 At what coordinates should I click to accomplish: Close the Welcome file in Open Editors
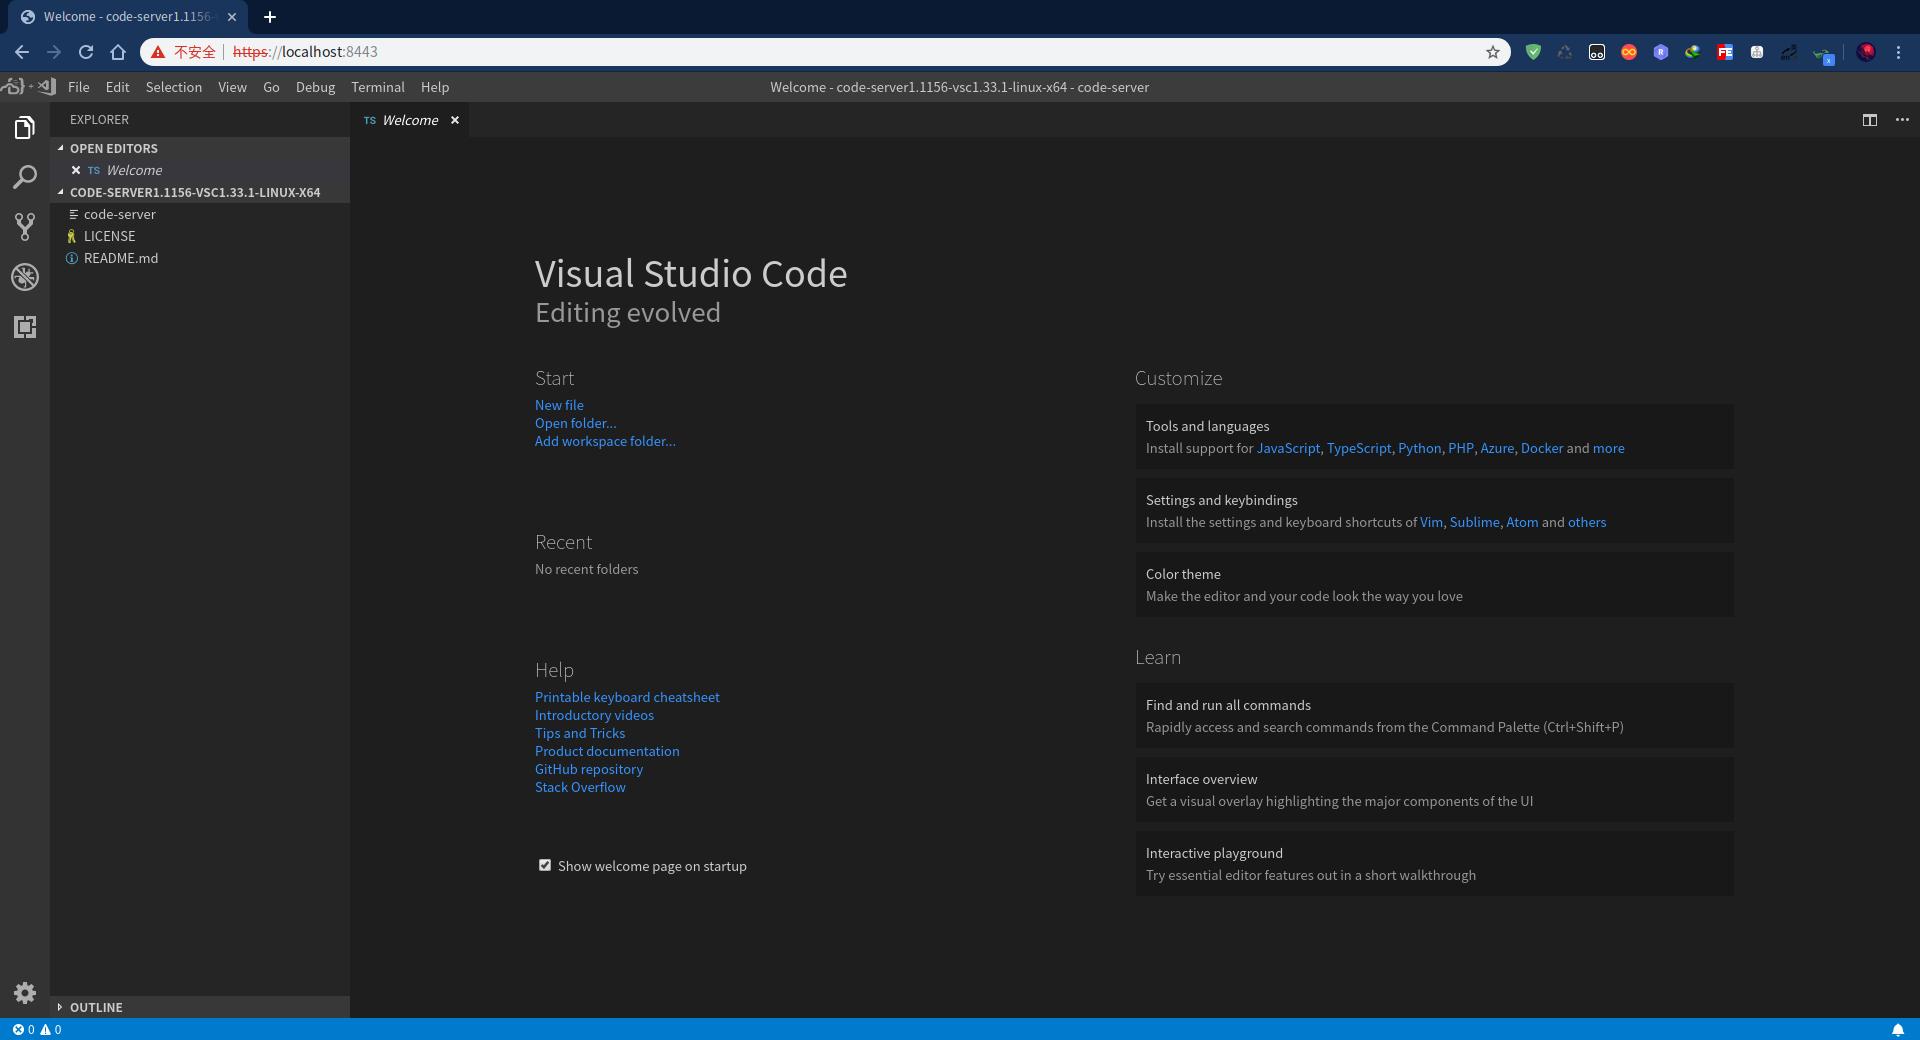click(x=76, y=170)
